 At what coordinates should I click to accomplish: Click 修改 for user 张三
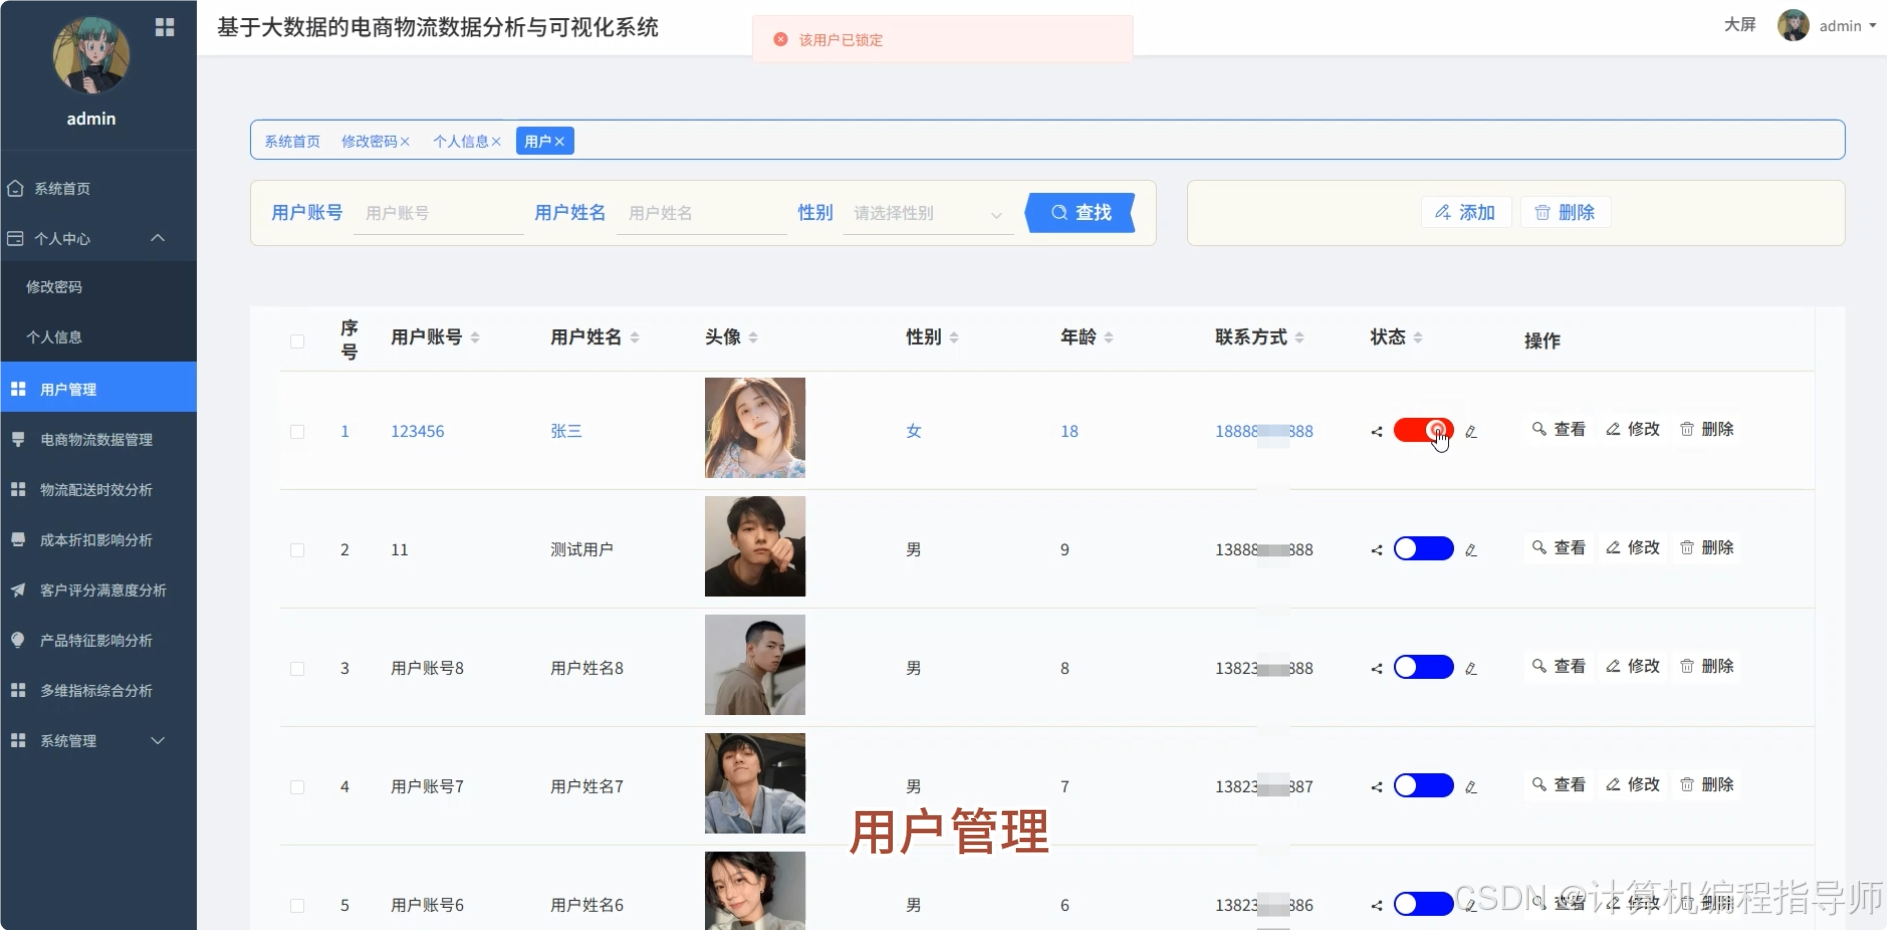[x=1633, y=429]
